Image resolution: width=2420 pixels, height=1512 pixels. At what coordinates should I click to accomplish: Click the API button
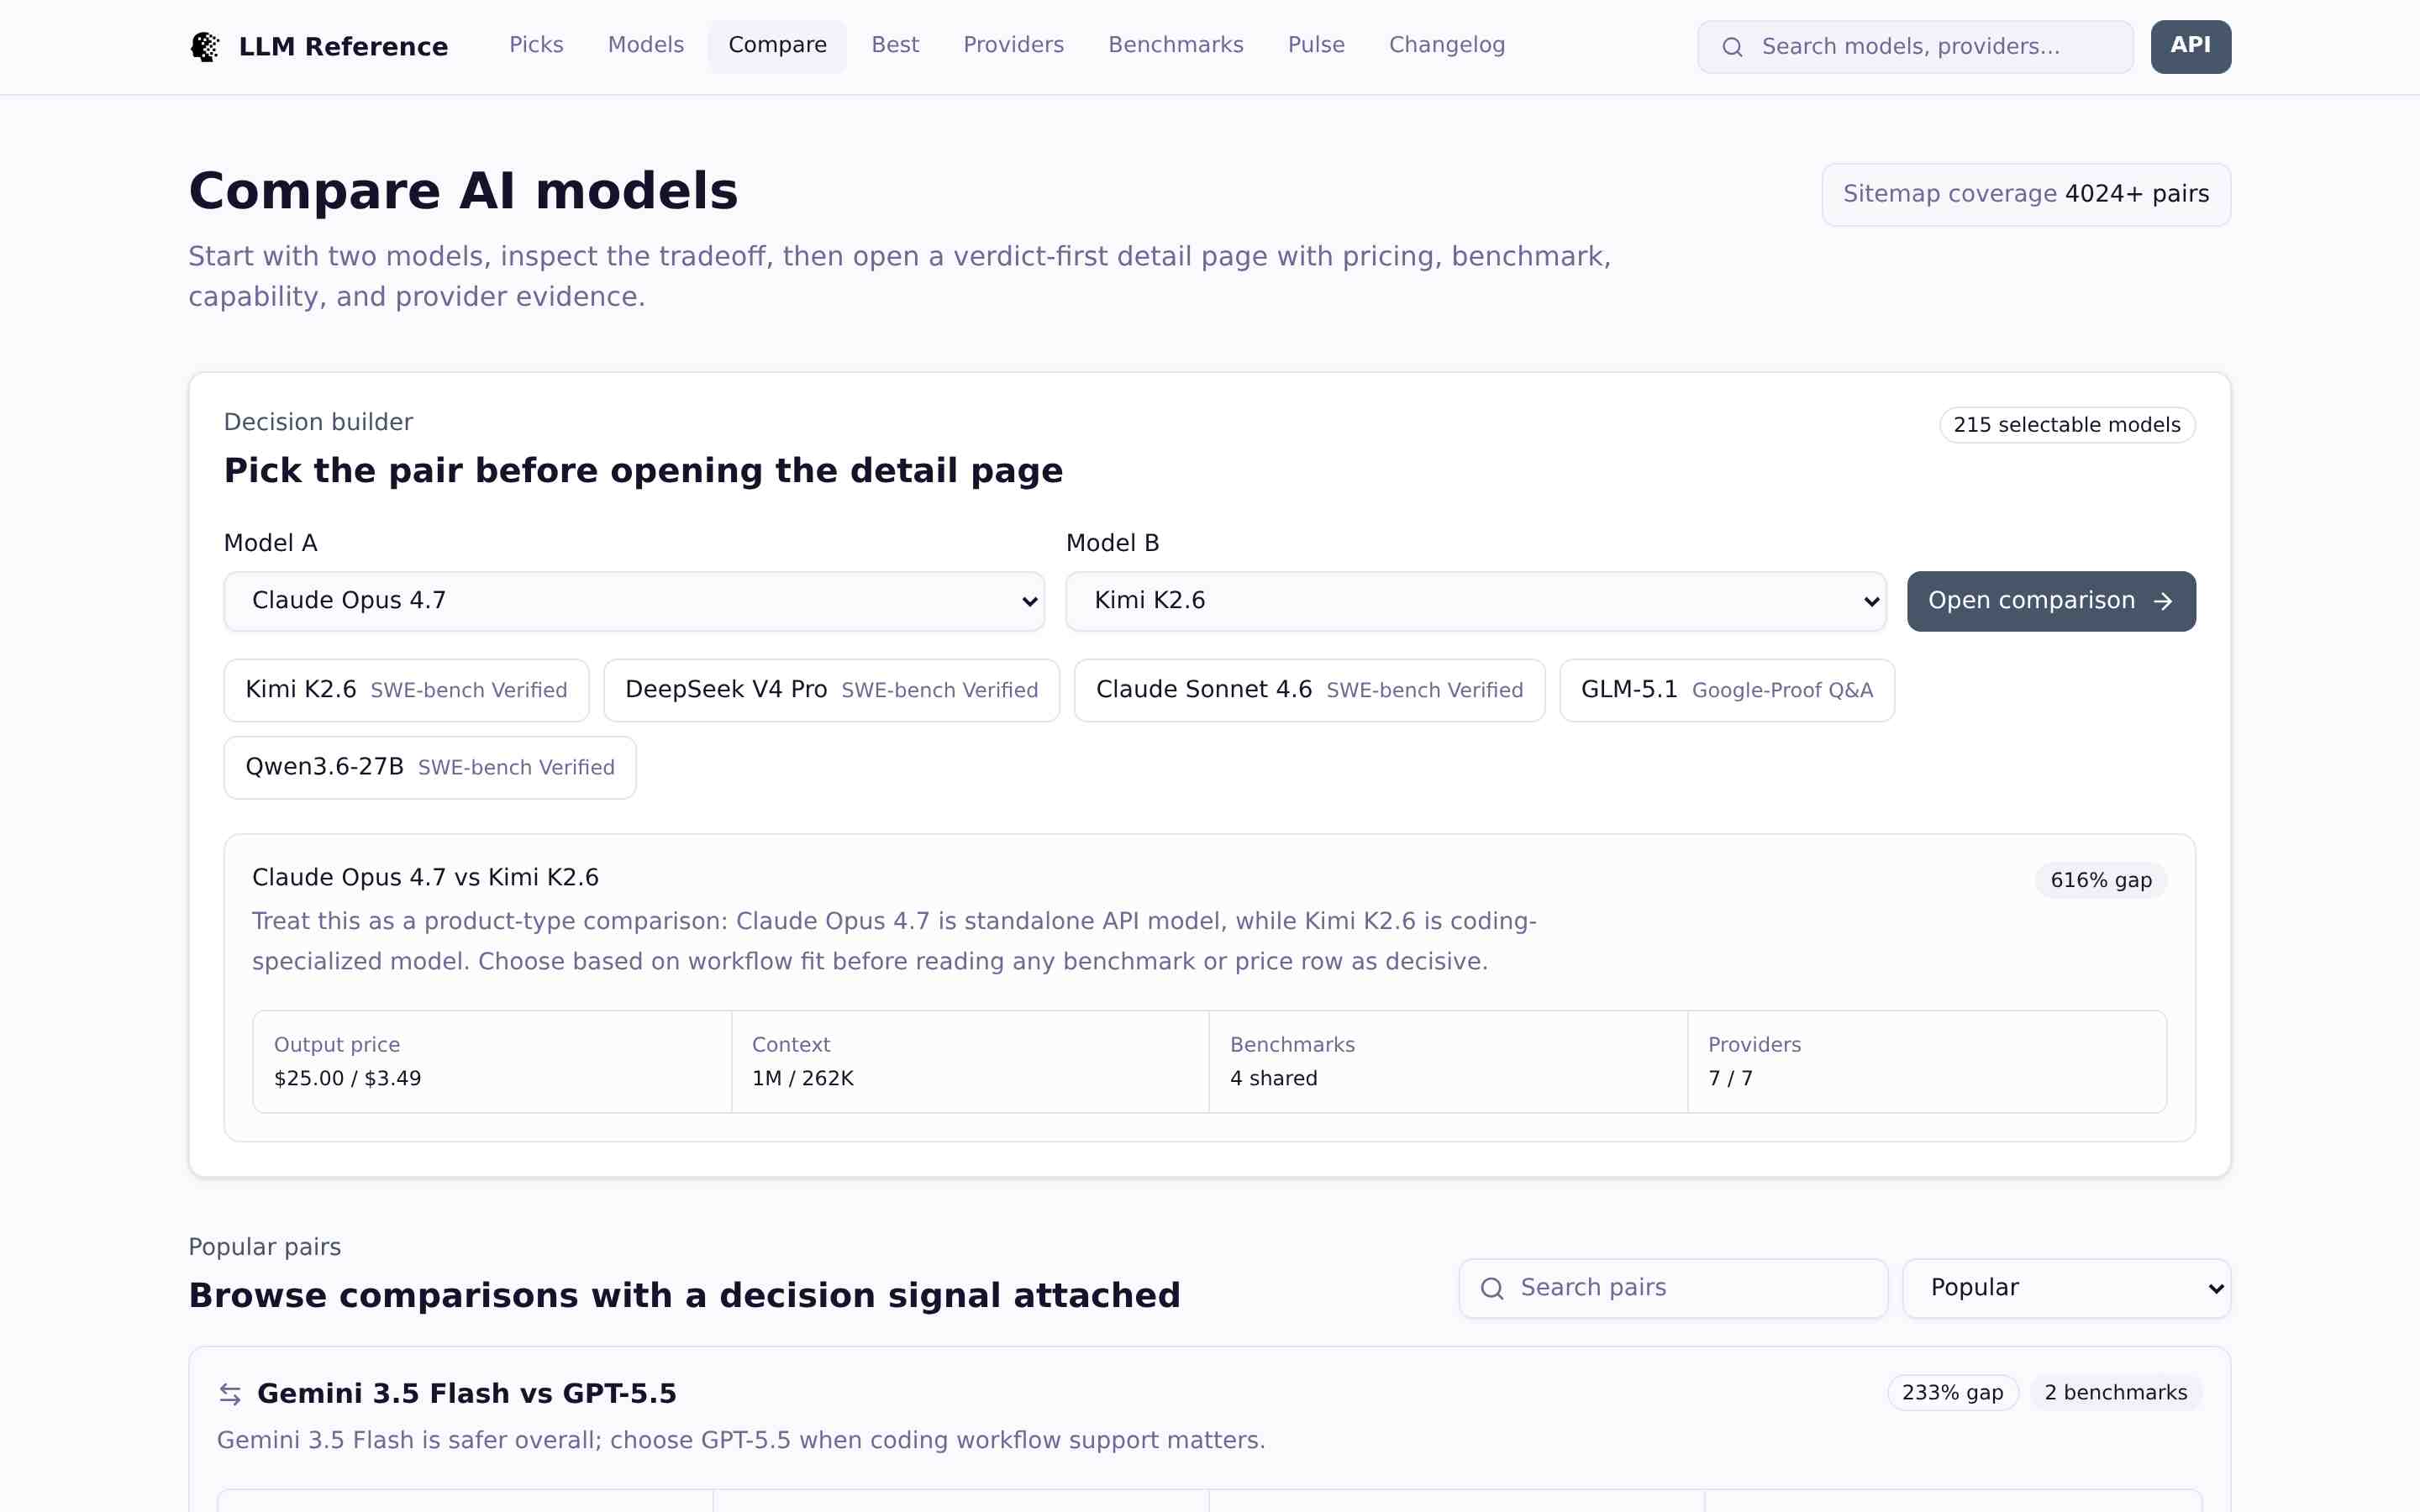[2190, 46]
